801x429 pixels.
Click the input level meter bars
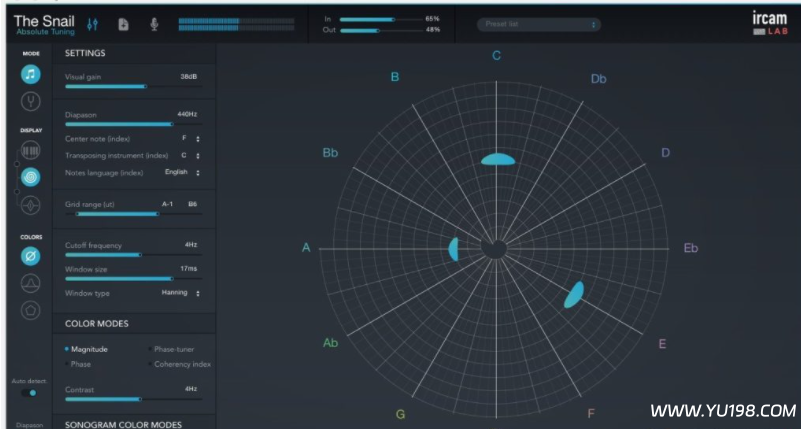pyautogui.click(x=237, y=25)
